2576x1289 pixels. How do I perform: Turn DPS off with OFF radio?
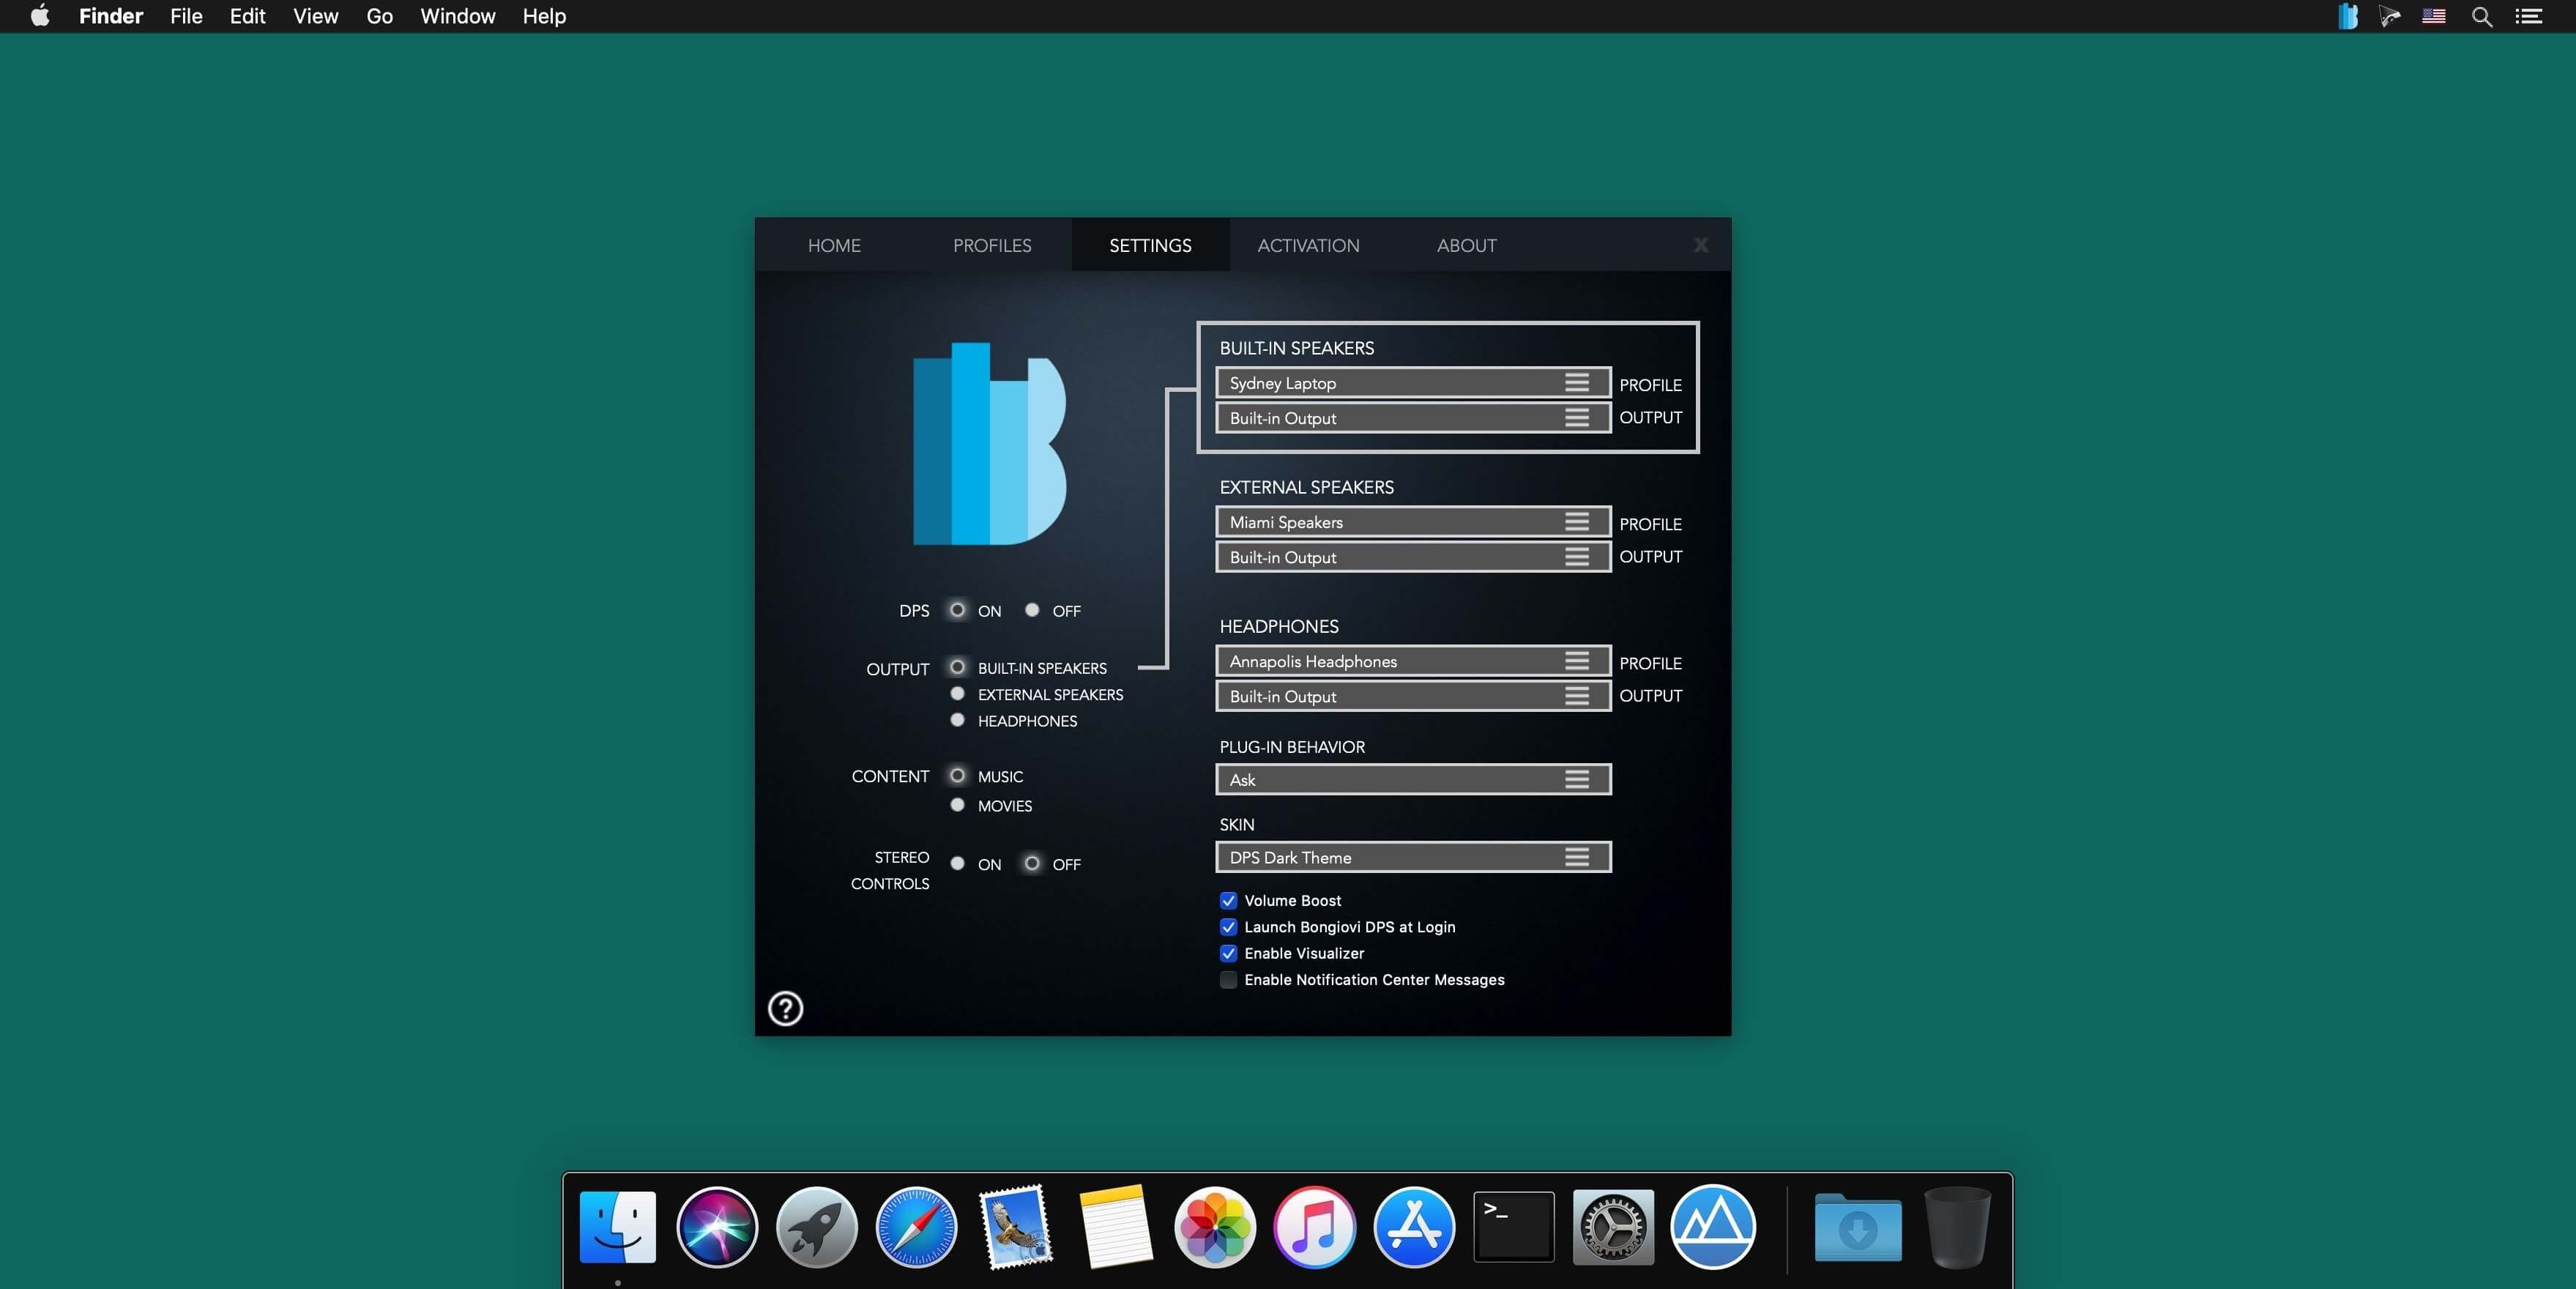(x=1032, y=610)
